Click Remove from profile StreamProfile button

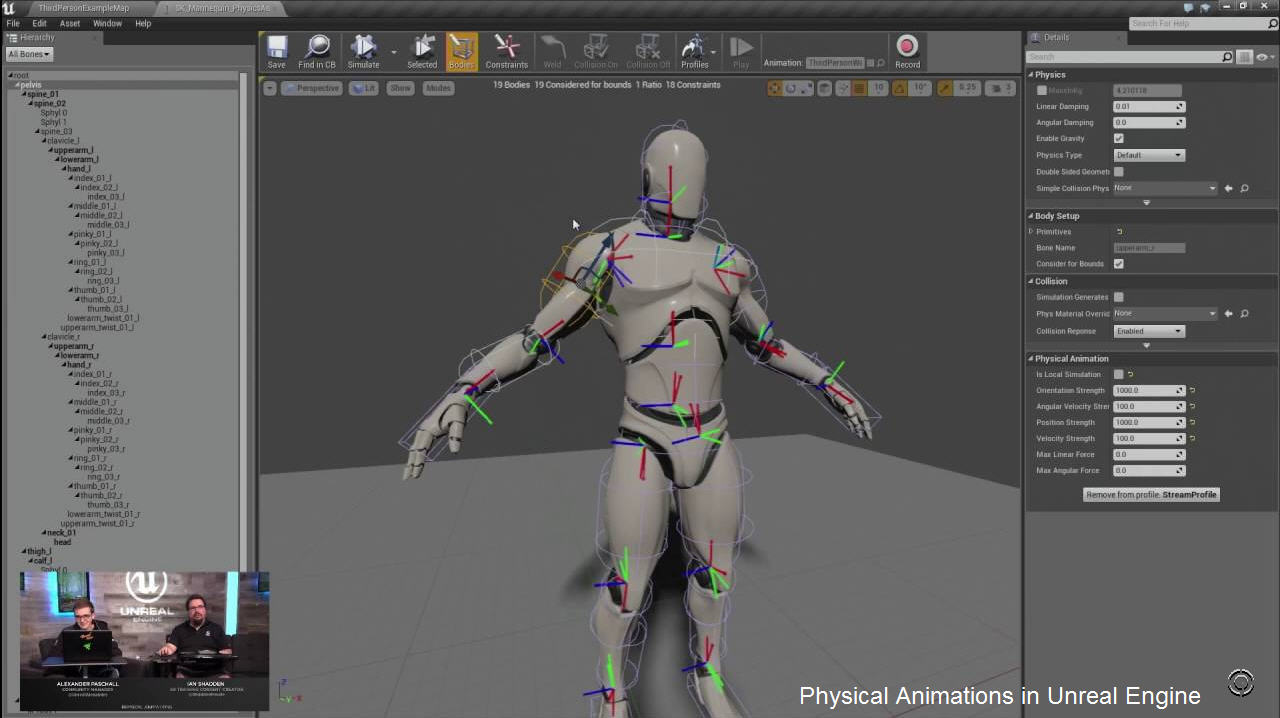[x=1151, y=494]
